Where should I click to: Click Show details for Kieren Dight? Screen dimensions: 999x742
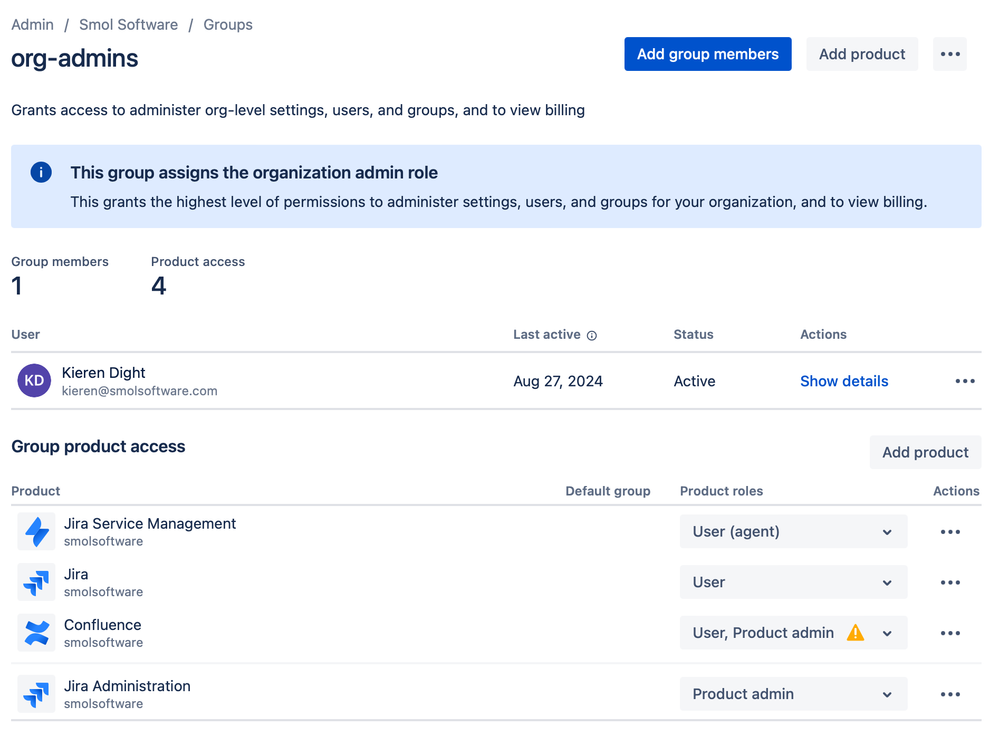(x=844, y=381)
